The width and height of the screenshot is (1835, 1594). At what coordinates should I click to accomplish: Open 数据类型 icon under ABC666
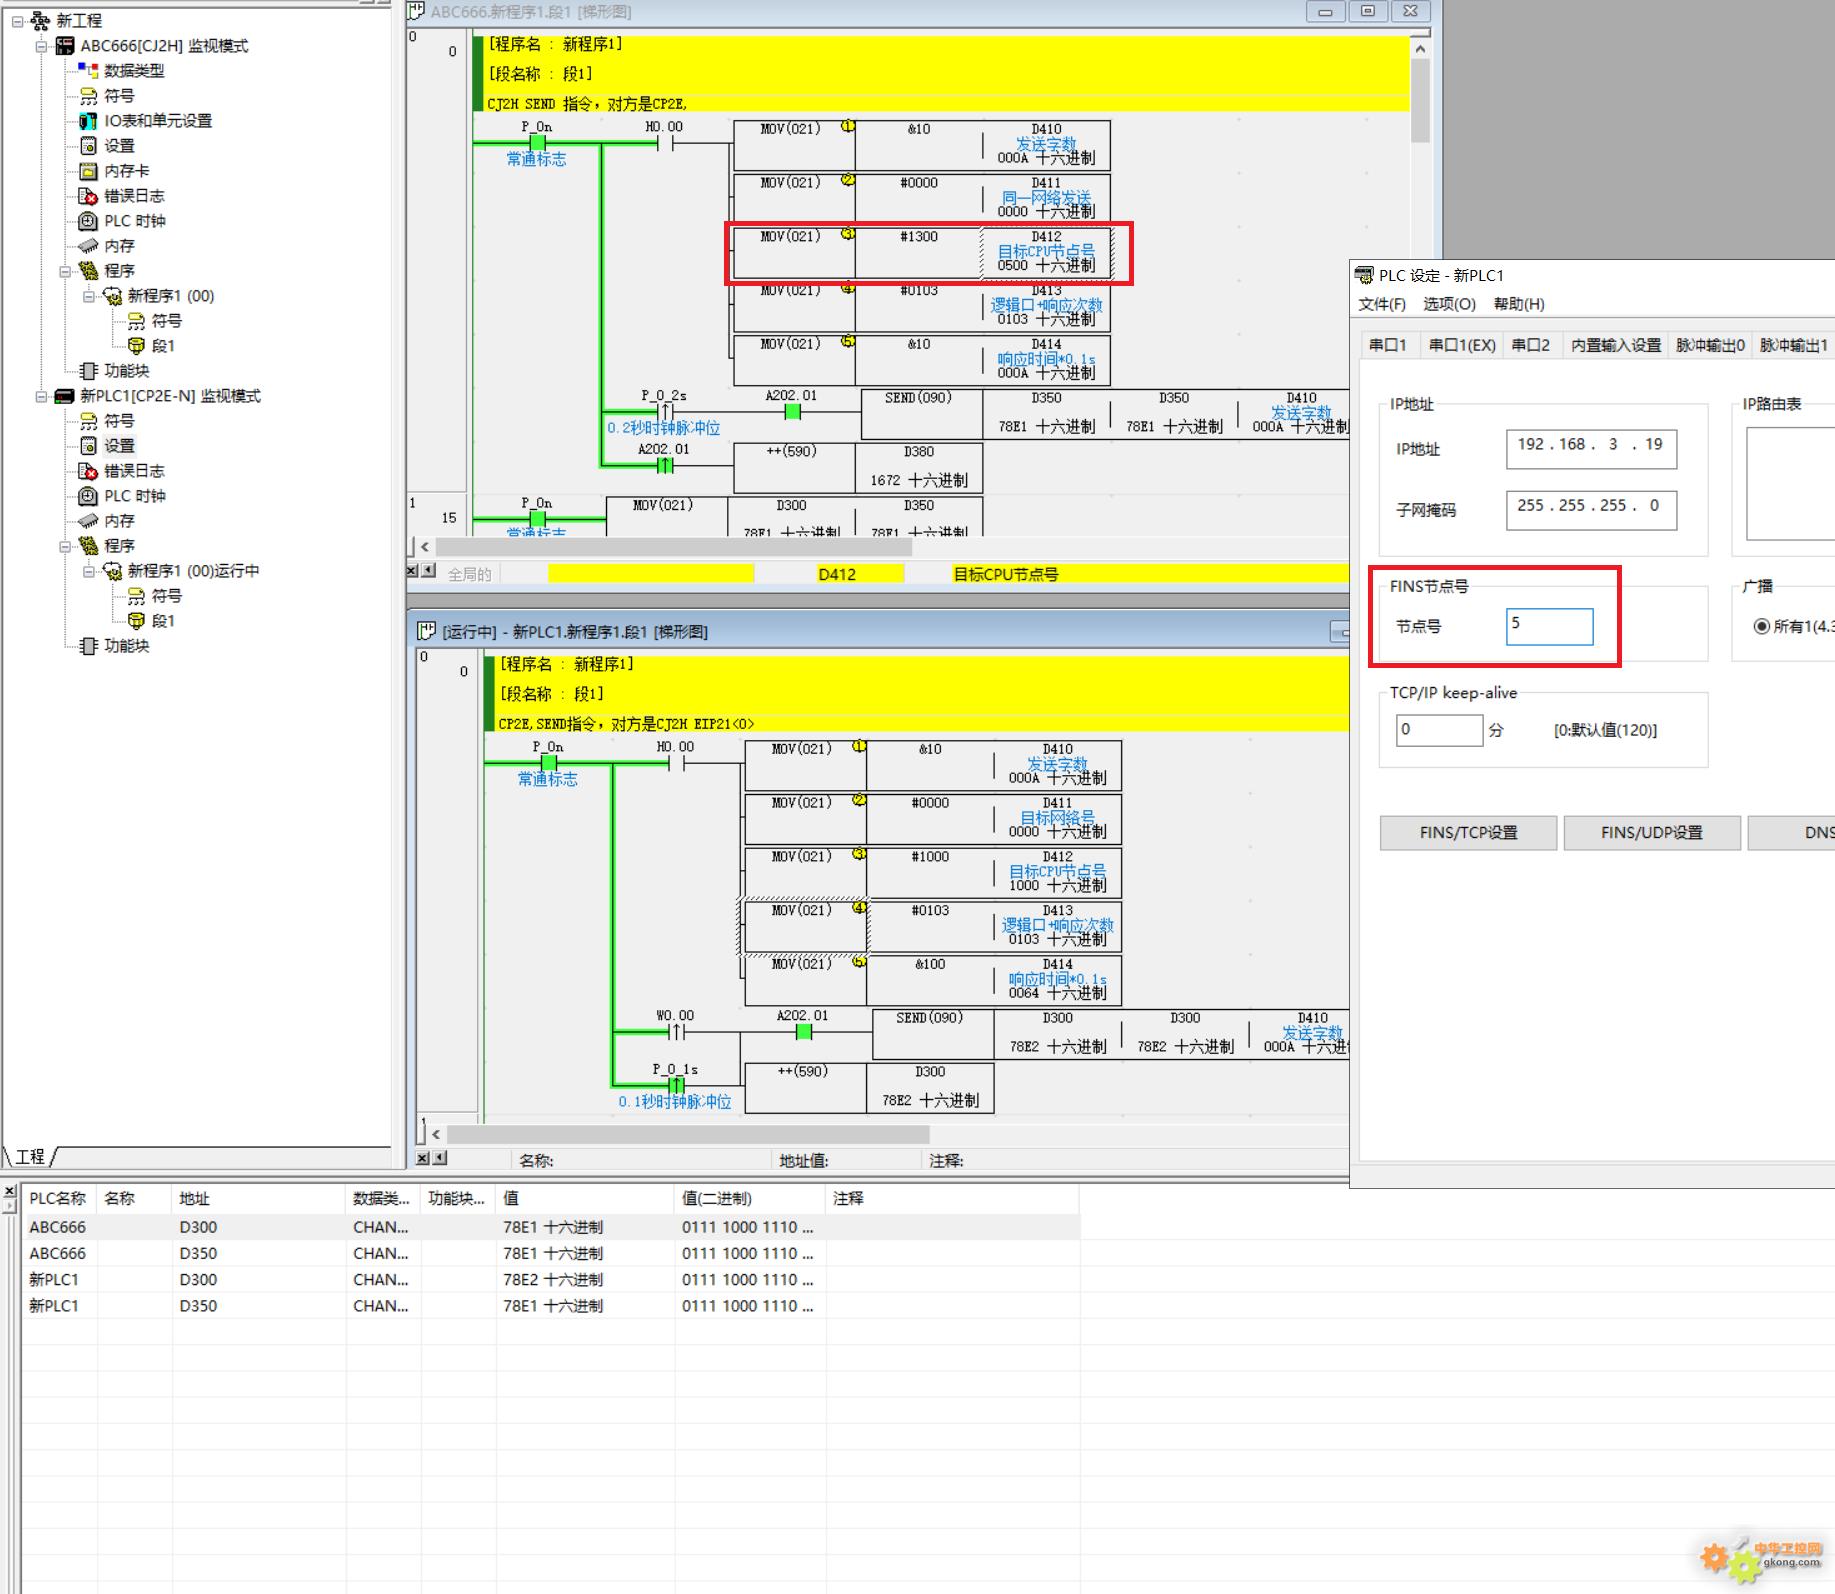88,71
